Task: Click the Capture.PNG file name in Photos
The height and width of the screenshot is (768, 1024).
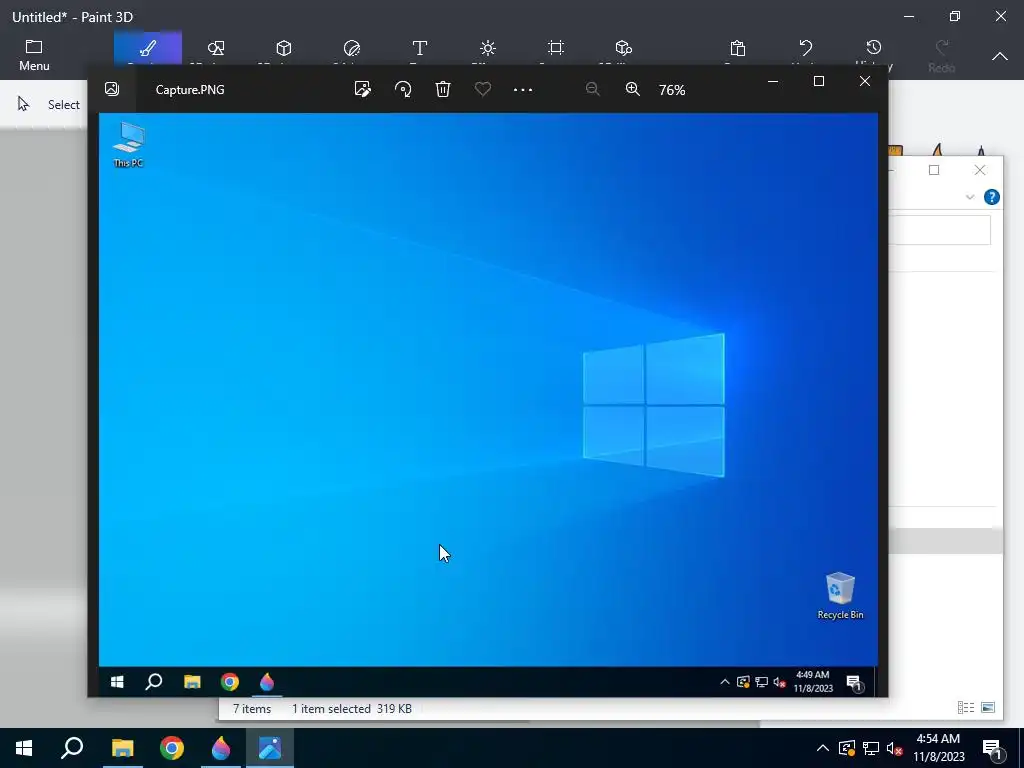Action: [x=190, y=89]
